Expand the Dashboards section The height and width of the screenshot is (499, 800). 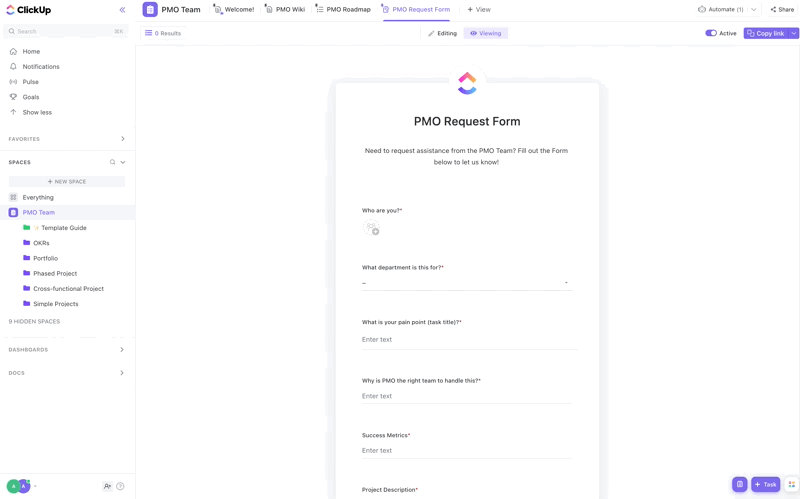122,350
